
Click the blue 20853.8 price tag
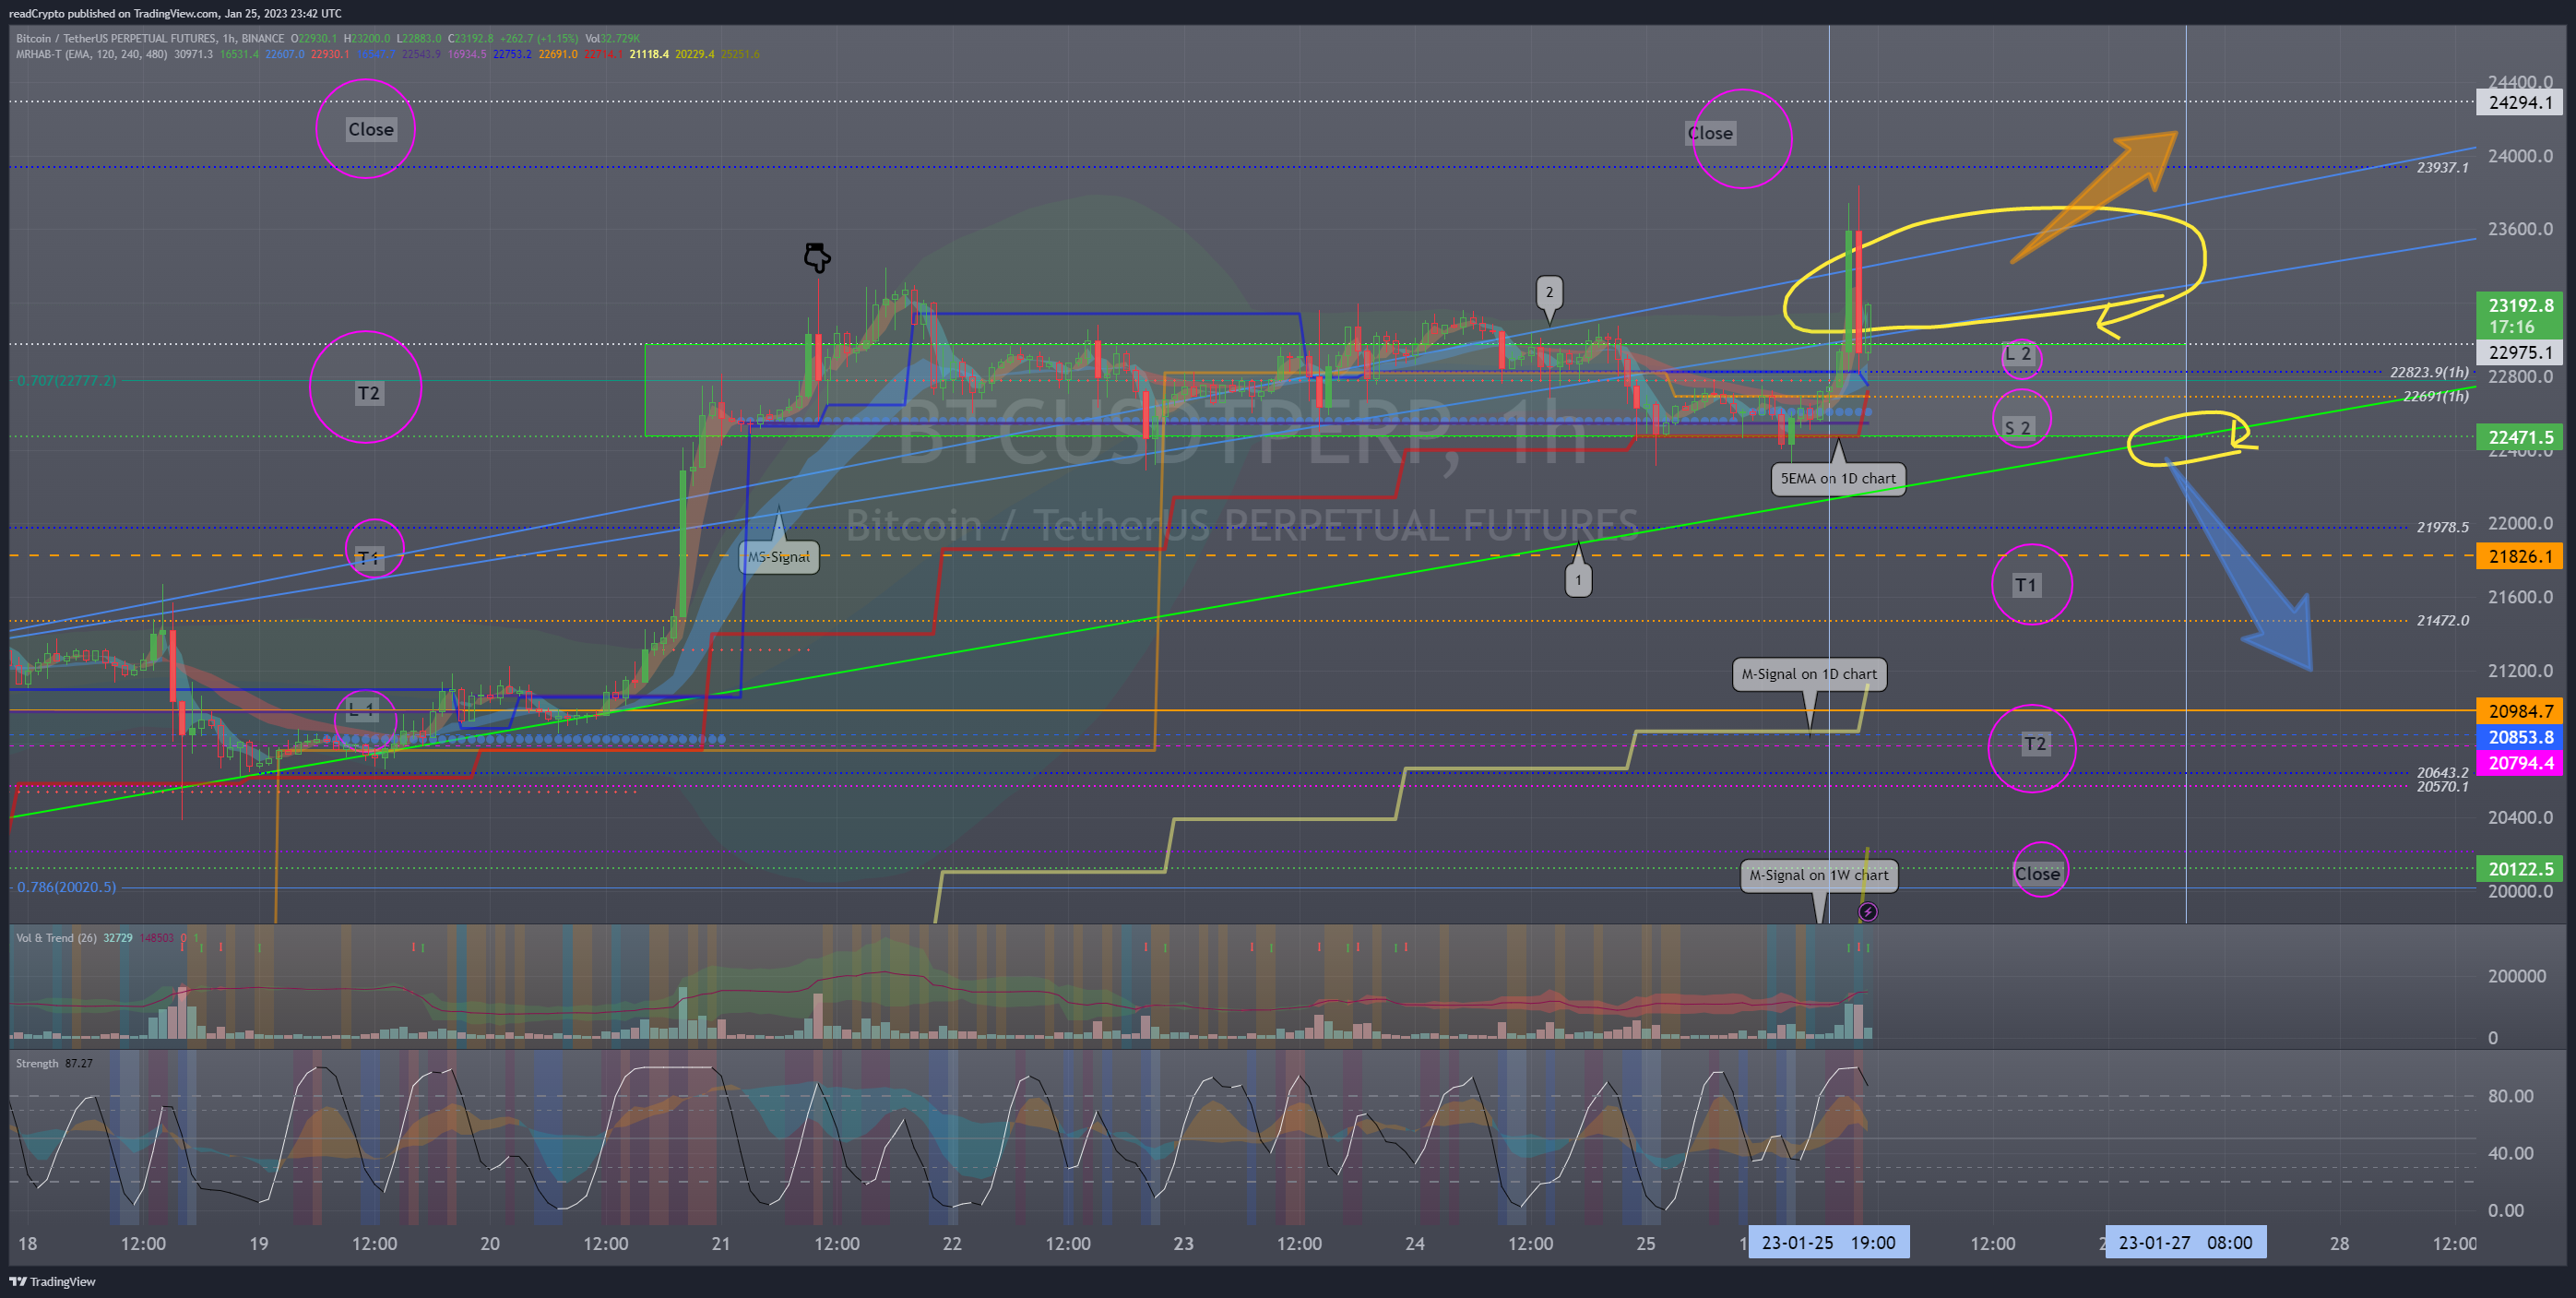click(x=2520, y=737)
